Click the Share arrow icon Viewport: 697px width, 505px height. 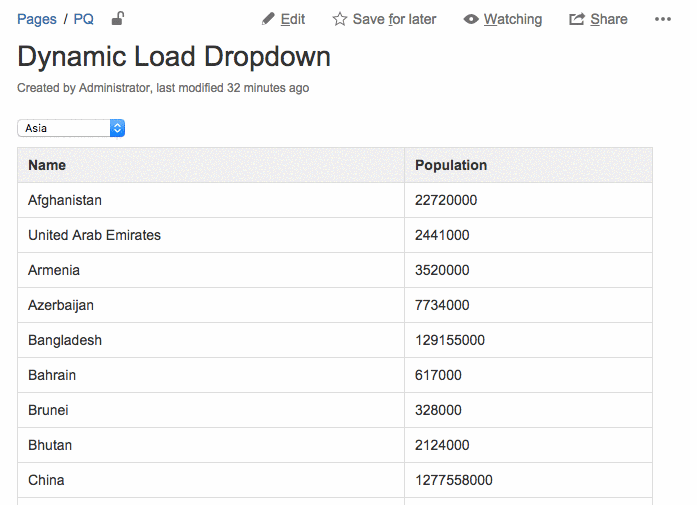577,19
